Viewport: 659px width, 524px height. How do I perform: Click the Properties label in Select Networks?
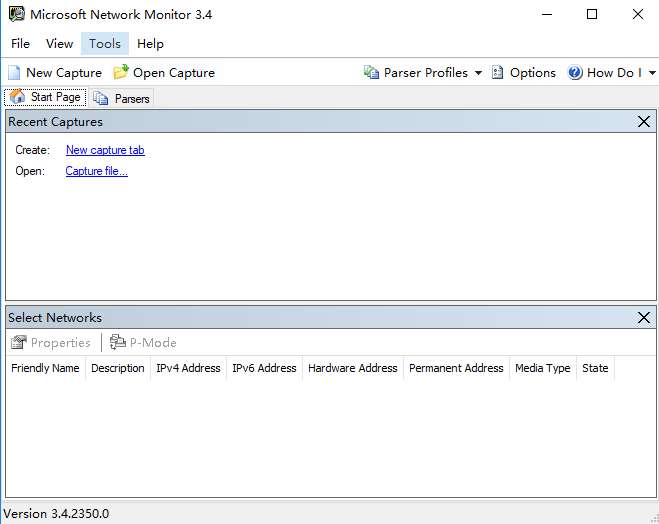(61, 343)
